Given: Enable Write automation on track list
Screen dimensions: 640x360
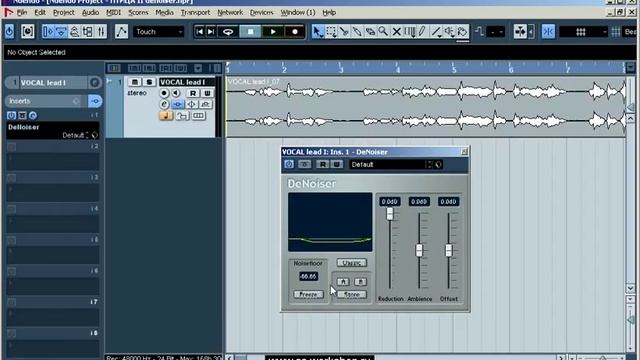Looking at the screenshot, I should click(207, 93).
